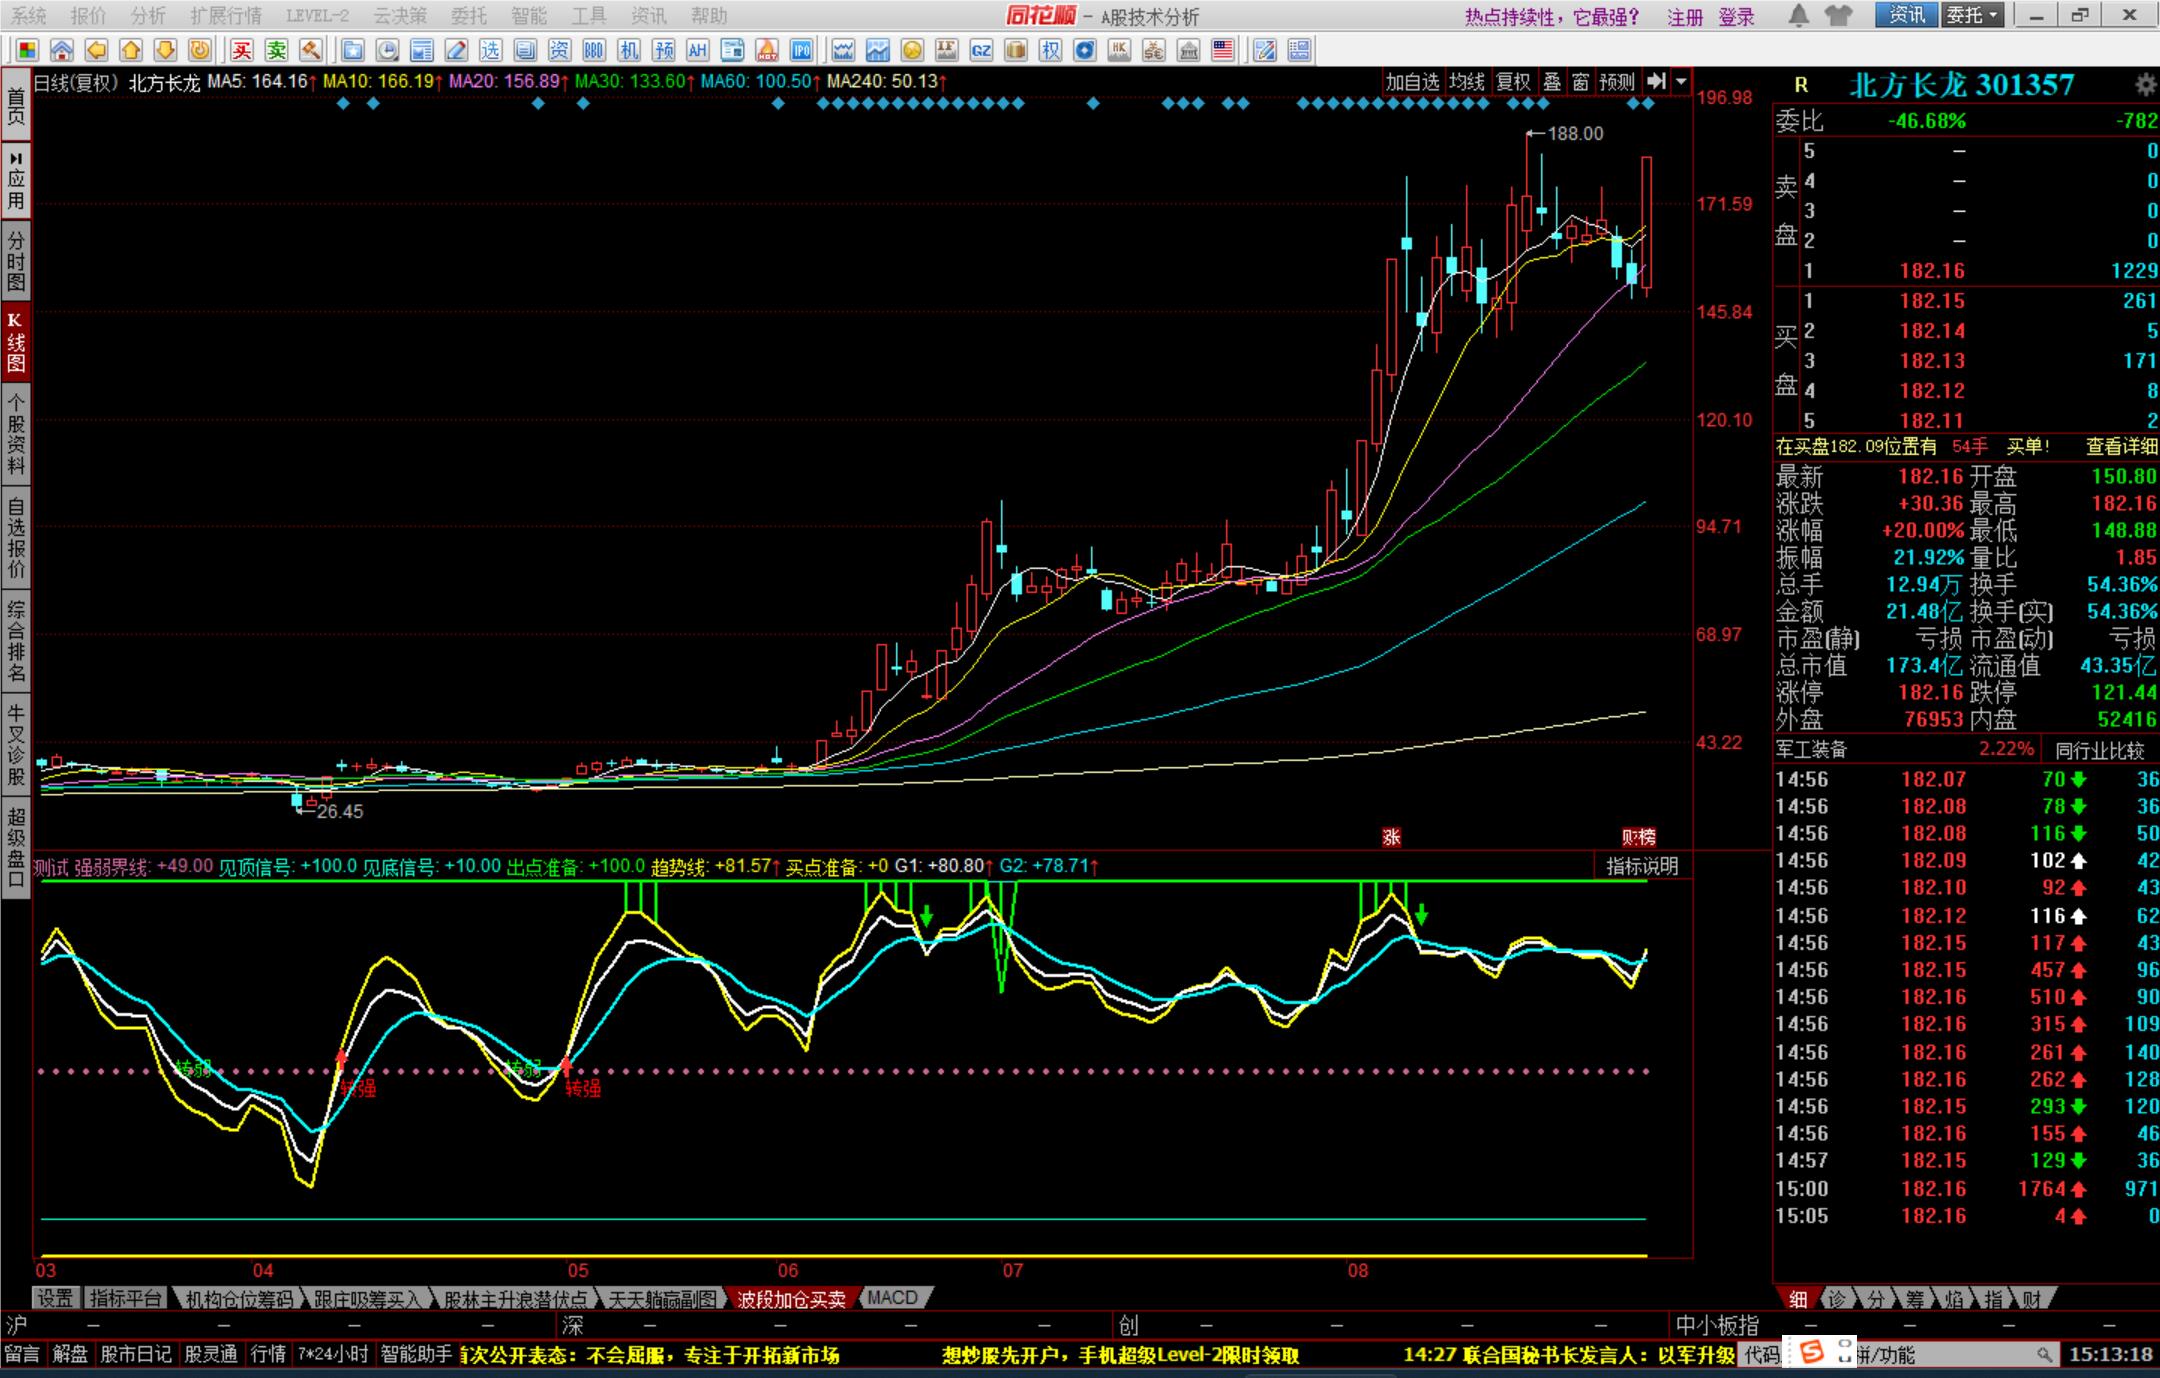Click the green 卖 sell toolbar icon
The width and height of the screenshot is (2160, 1378).
276,50
